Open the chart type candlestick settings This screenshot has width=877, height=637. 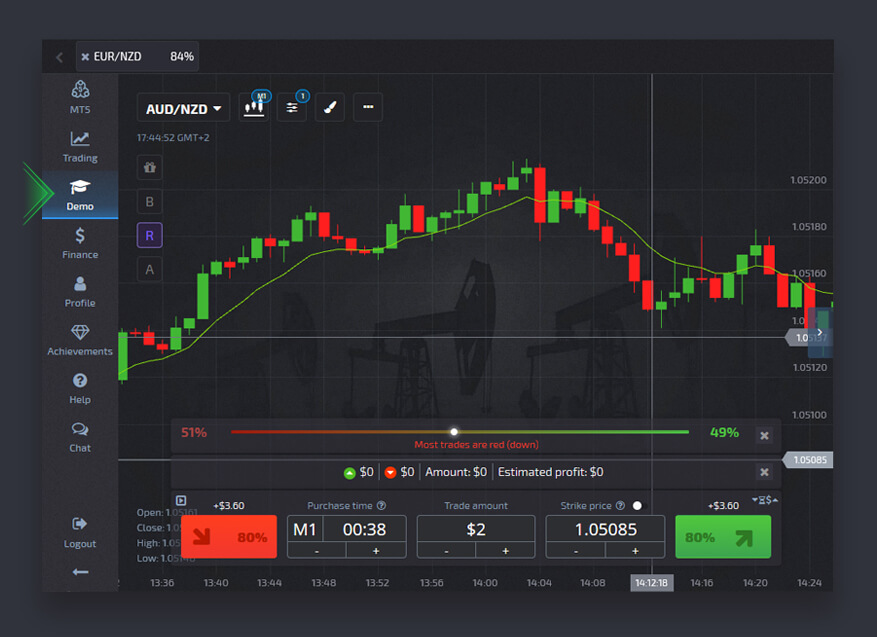tap(255, 107)
